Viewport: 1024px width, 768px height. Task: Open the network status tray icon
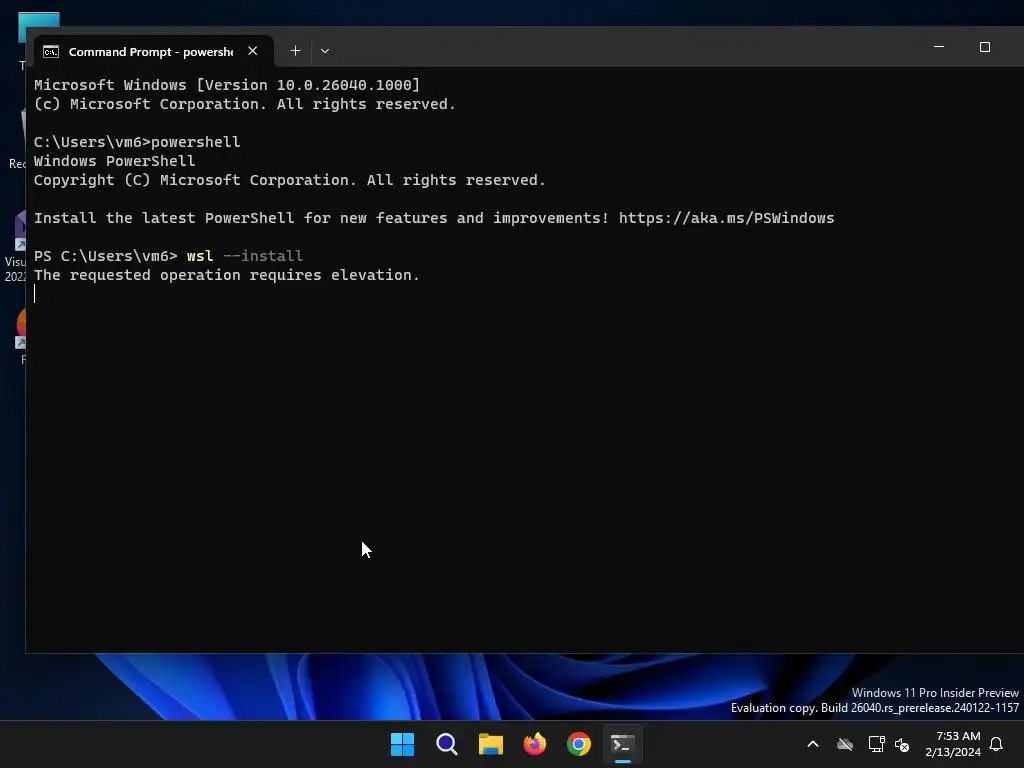[876, 744]
